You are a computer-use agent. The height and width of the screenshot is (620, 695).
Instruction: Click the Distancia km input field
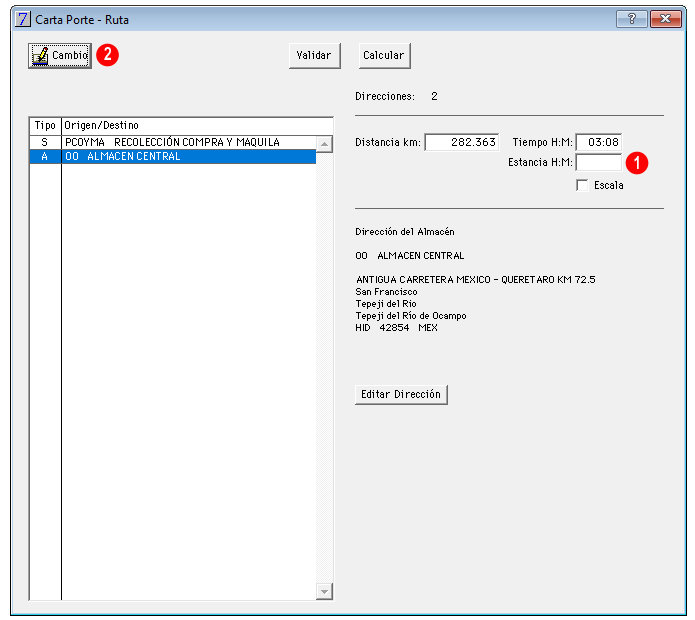(x=461, y=142)
